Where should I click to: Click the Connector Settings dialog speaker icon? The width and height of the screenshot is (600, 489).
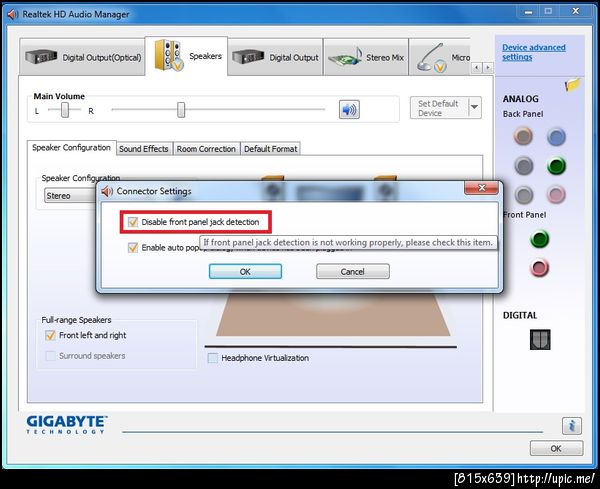(x=107, y=191)
